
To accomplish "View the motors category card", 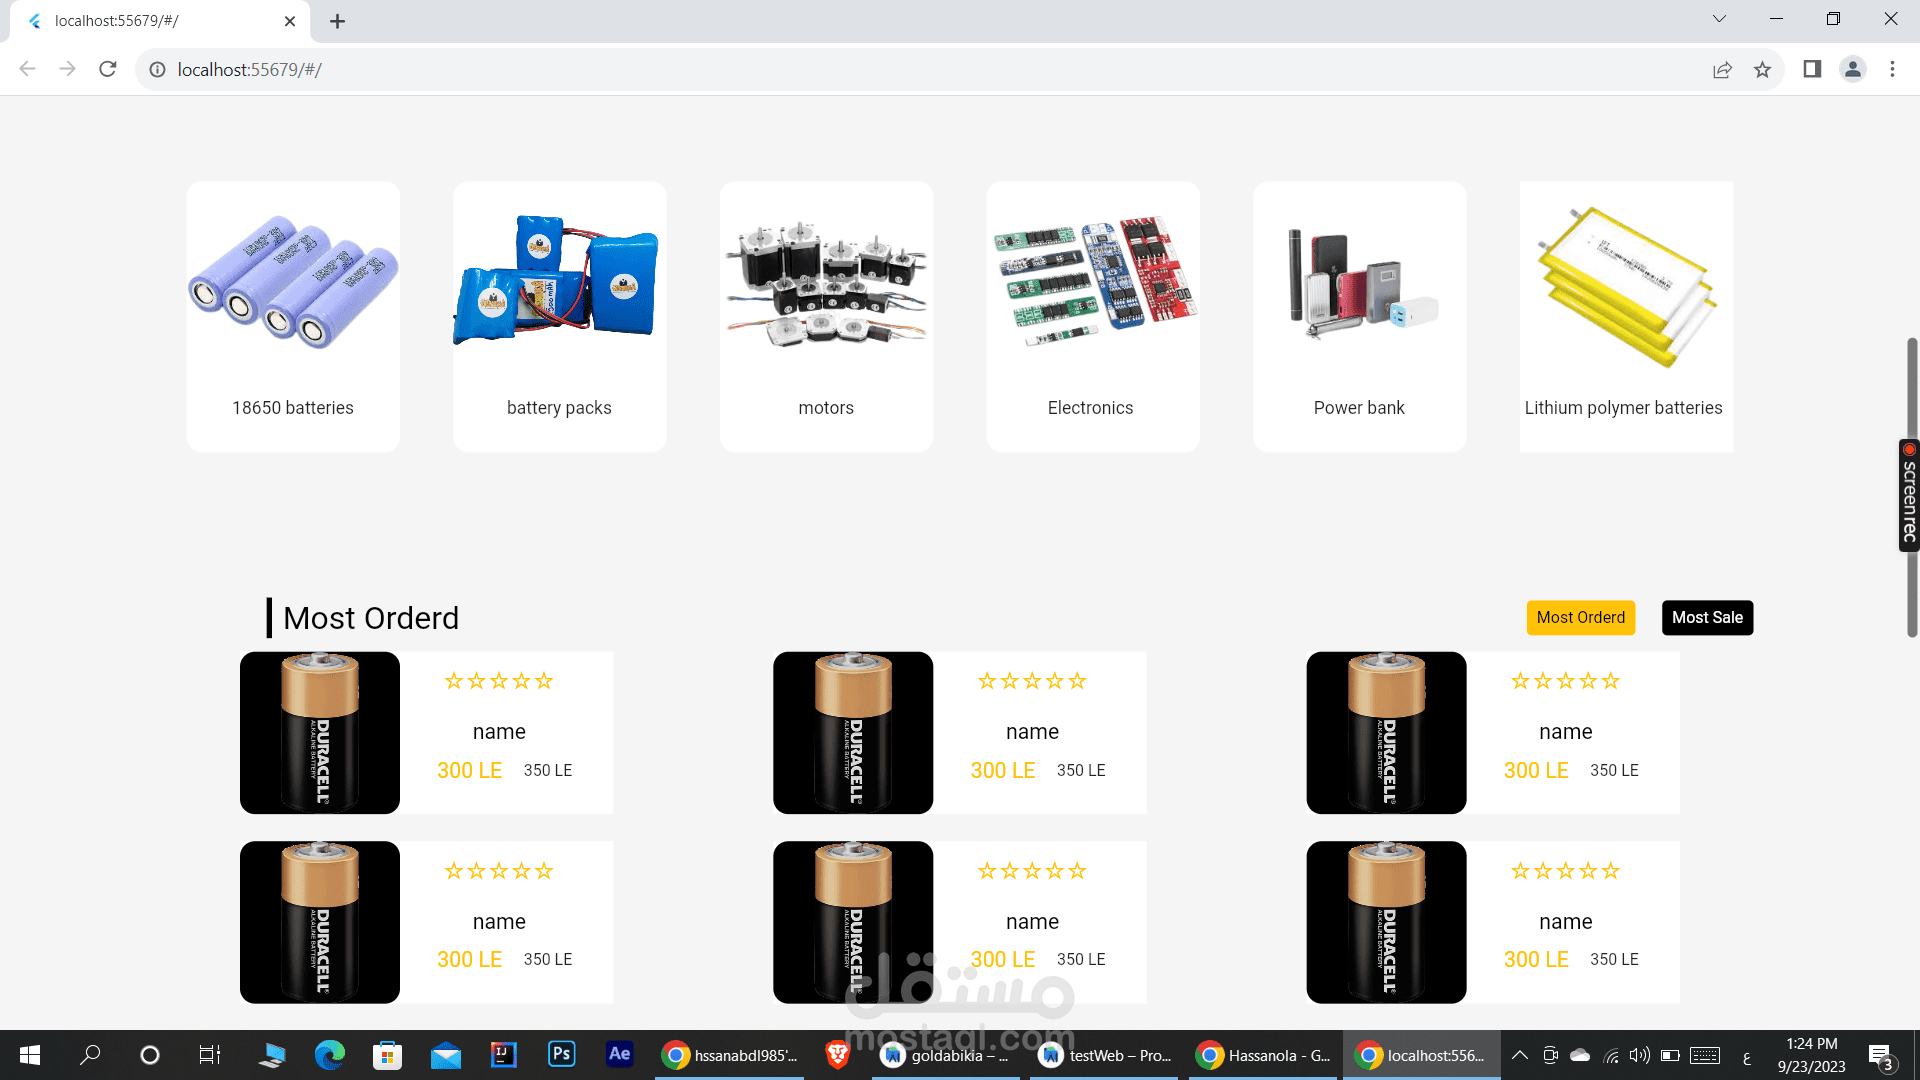I will (826, 316).
